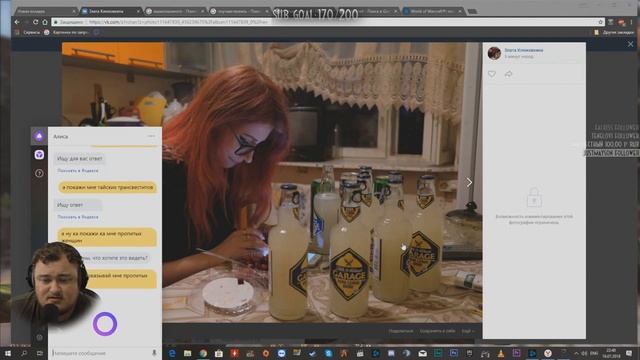640x360 pixels.
Task: Open the "Картинки по запр..." bookmark
Action: 66,32
